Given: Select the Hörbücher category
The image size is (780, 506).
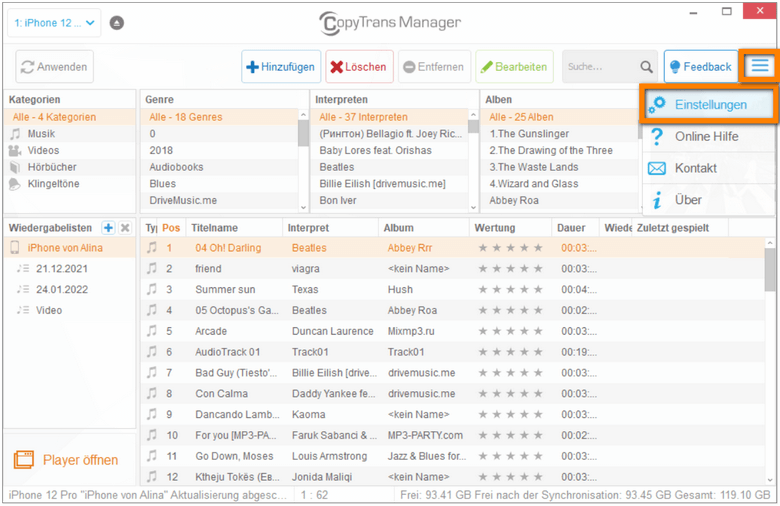Looking at the screenshot, I should pos(70,167).
